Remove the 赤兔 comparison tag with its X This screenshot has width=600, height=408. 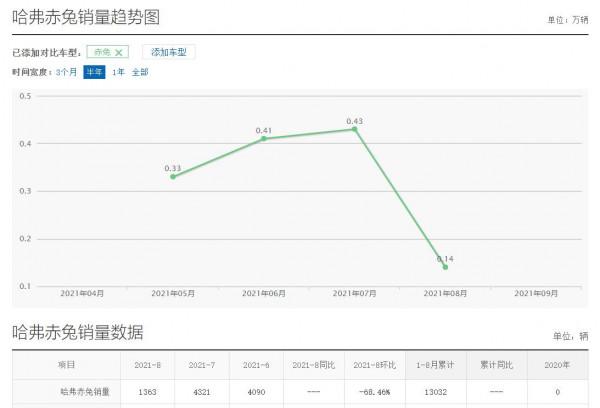119,52
